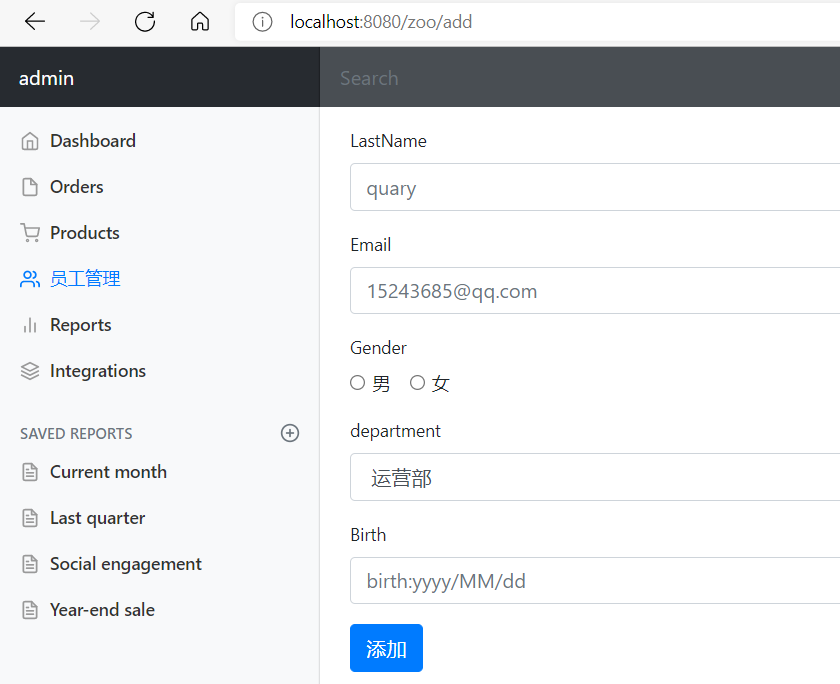Viewport: 840px width, 684px height.
Task: Select the 男 gender radio button
Action: (x=358, y=383)
